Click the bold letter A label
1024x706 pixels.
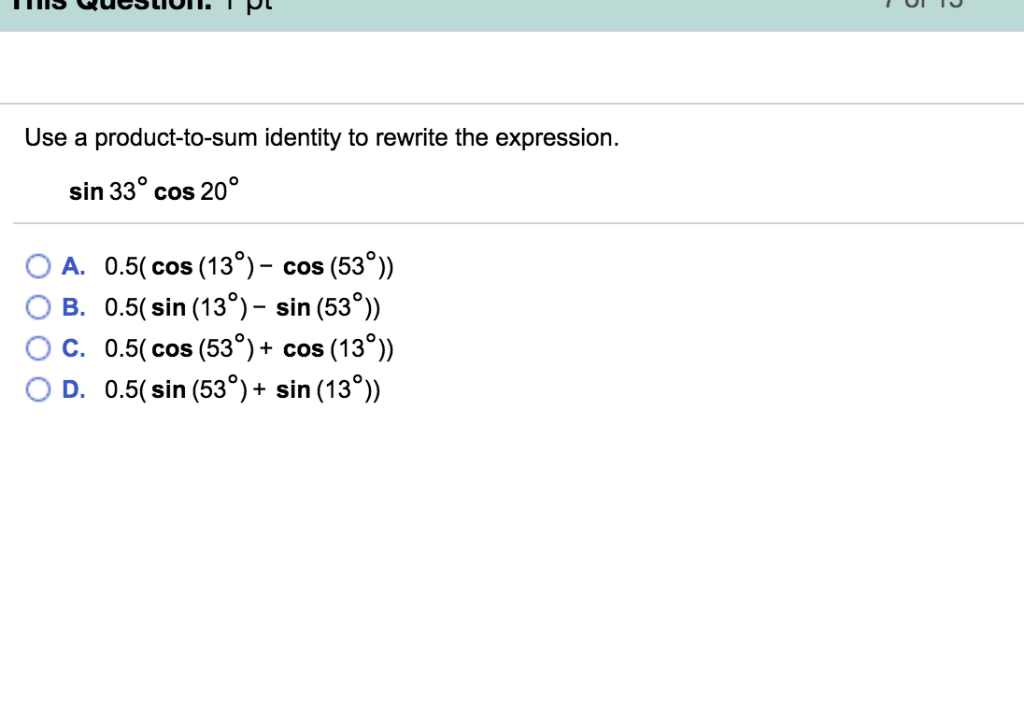pyautogui.click(x=72, y=265)
